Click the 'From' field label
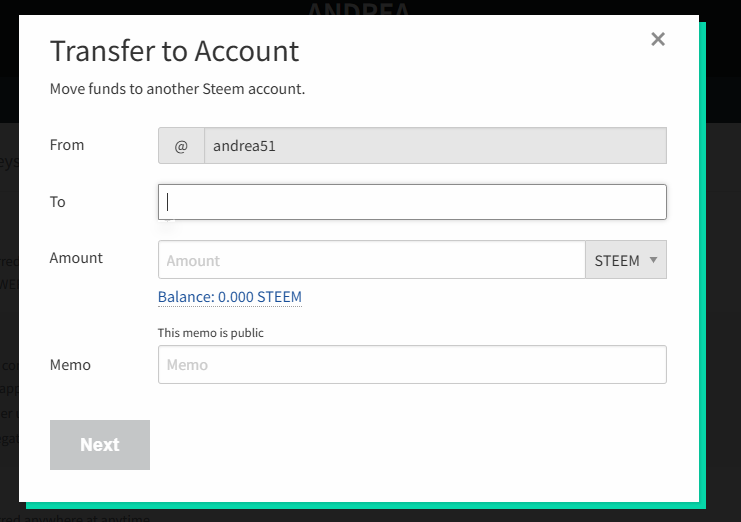This screenshot has height=522, width=741. click(67, 145)
